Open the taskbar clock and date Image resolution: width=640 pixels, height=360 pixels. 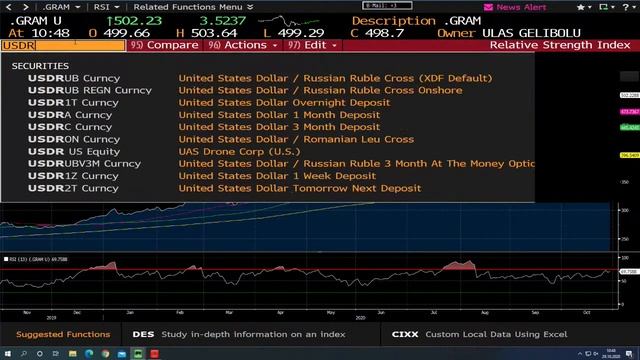(x=611, y=353)
